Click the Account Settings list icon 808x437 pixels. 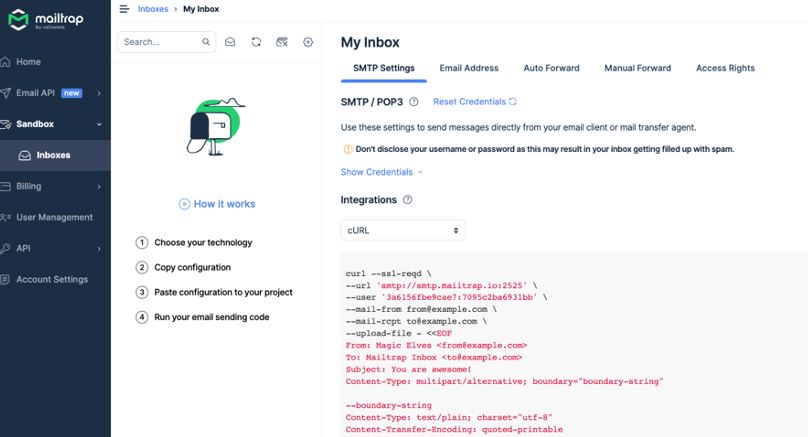(x=5, y=279)
